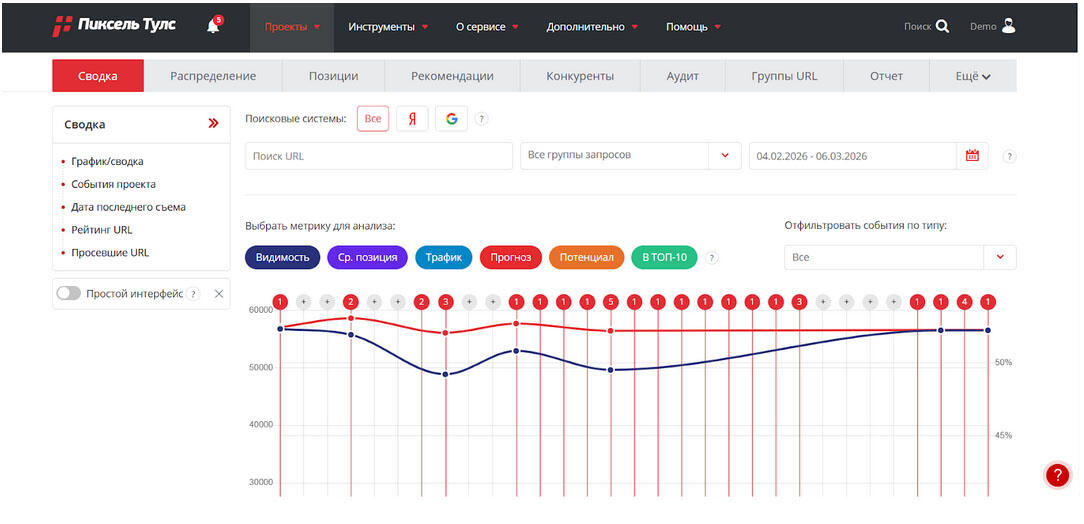Expand the Ещё tab menu
This screenshot has width=1084, height=524.
972,76
